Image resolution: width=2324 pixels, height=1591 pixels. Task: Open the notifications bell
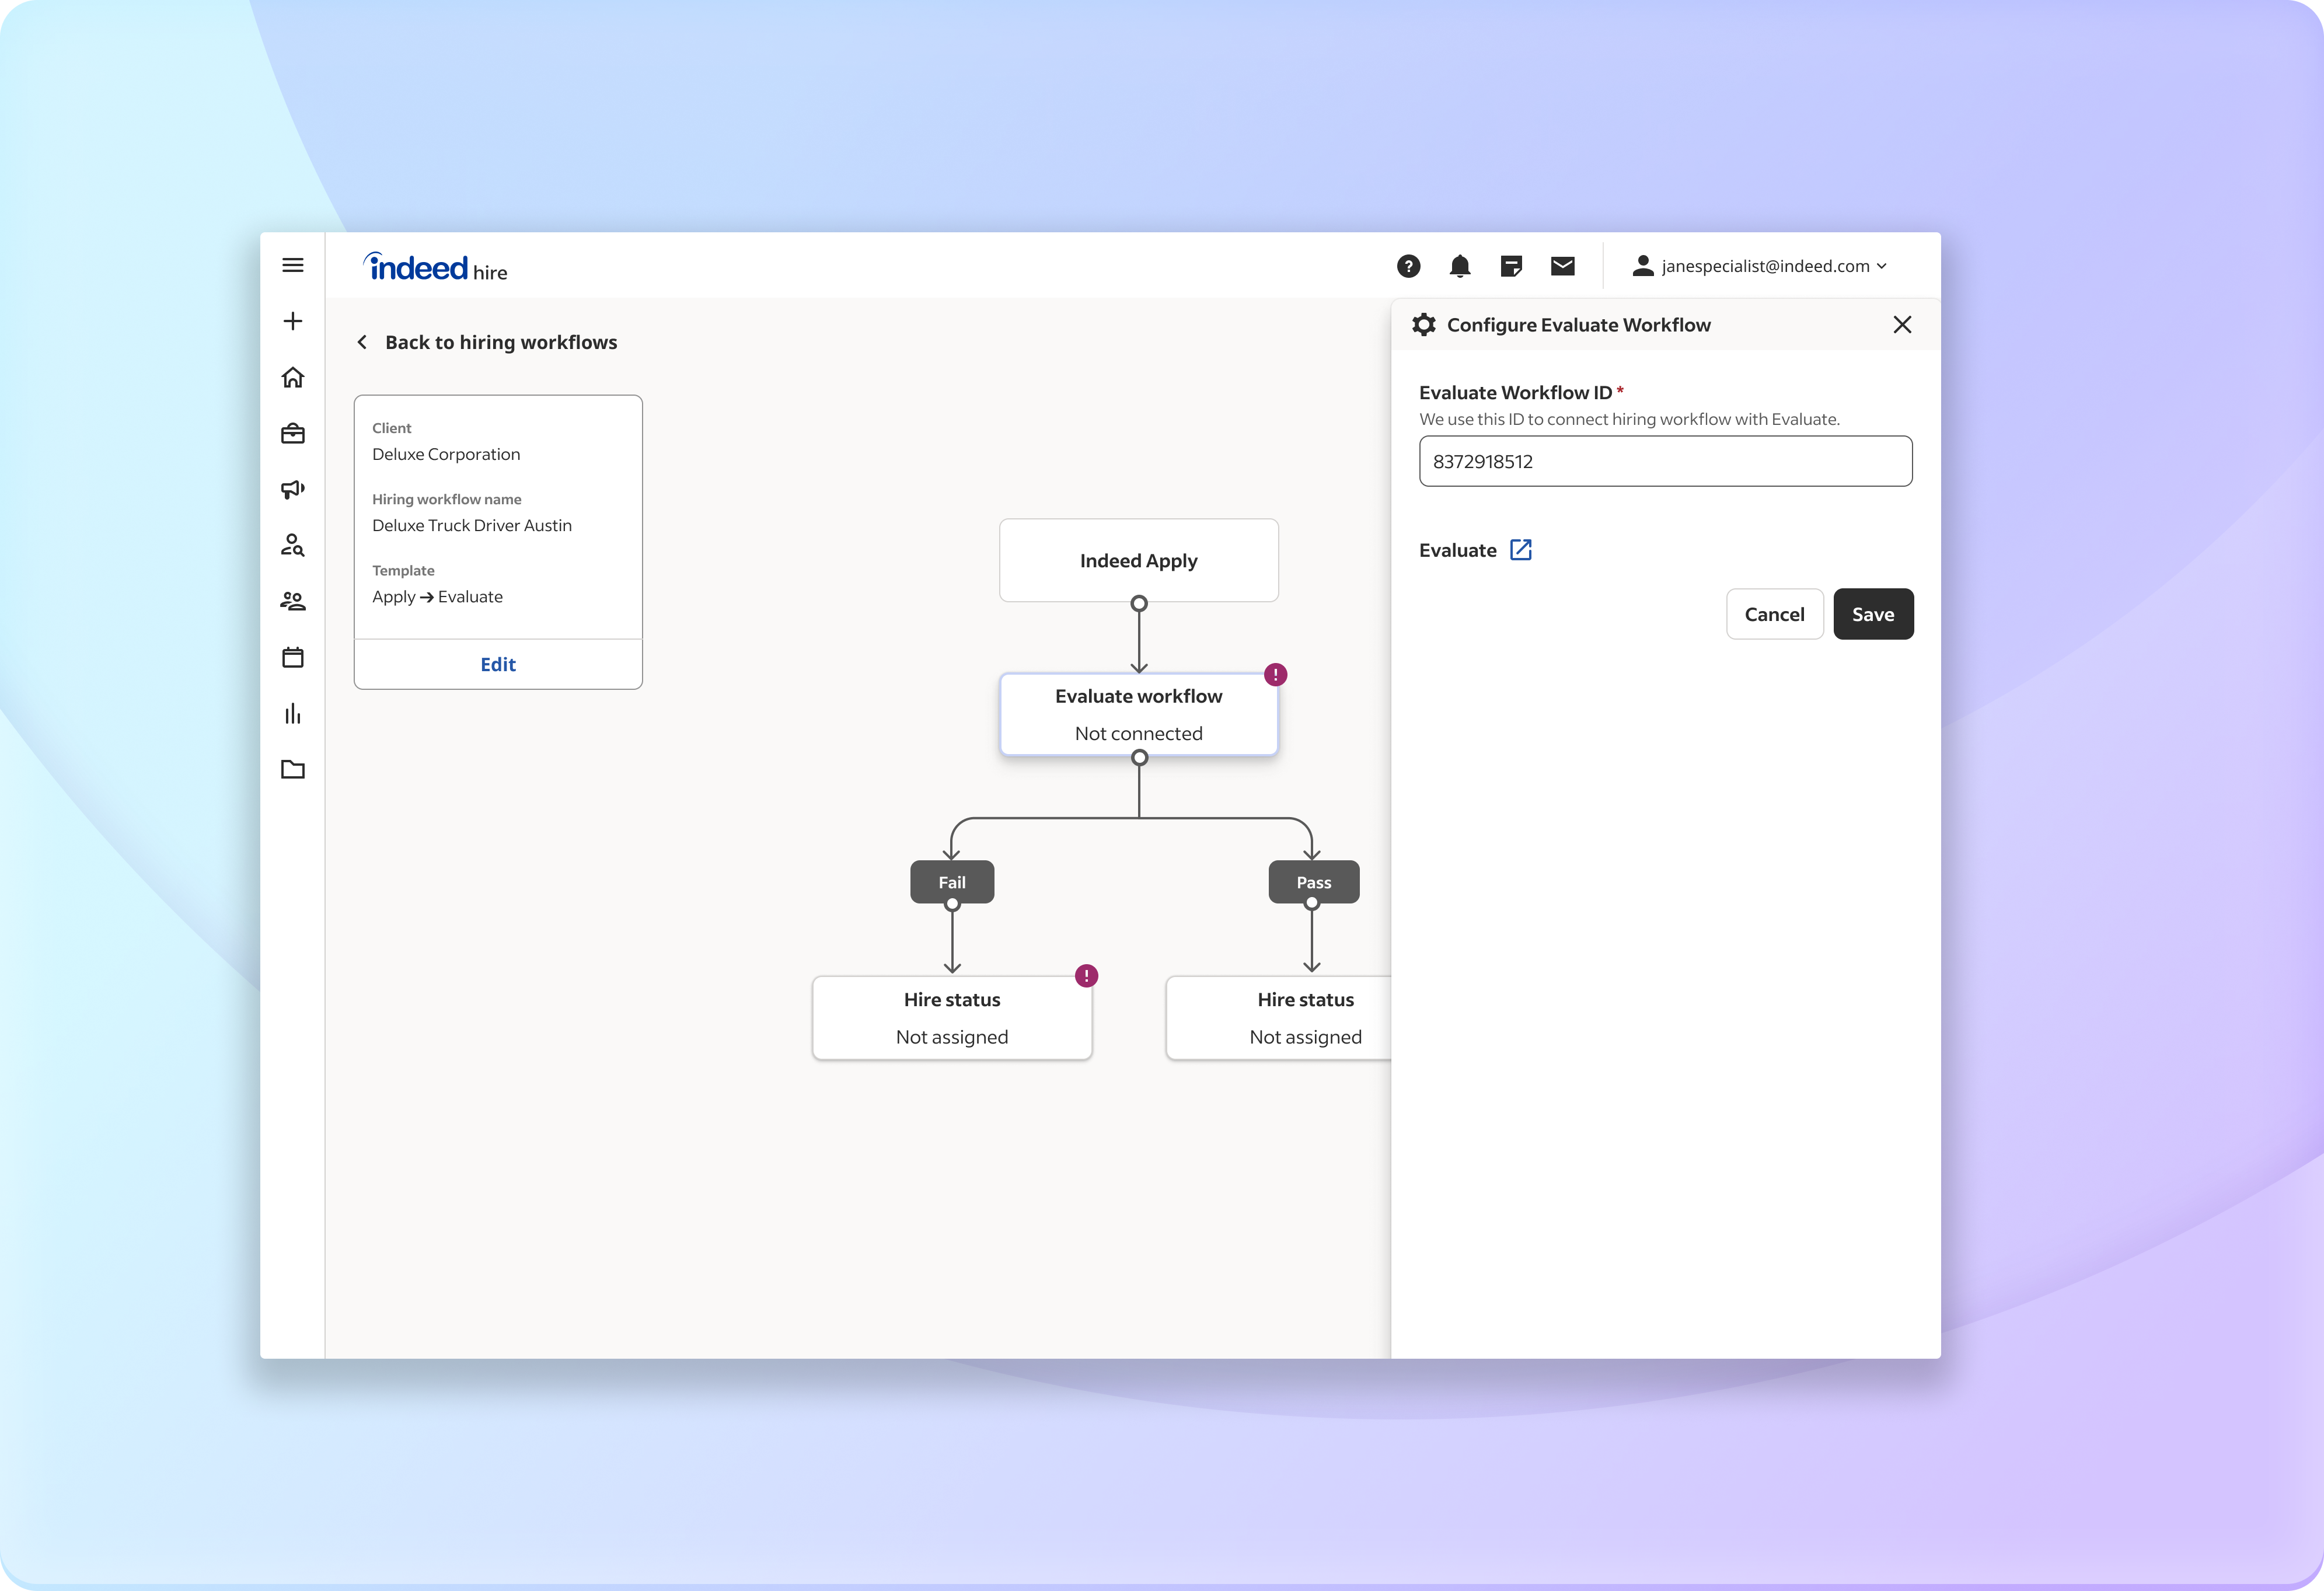tap(1460, 266)
